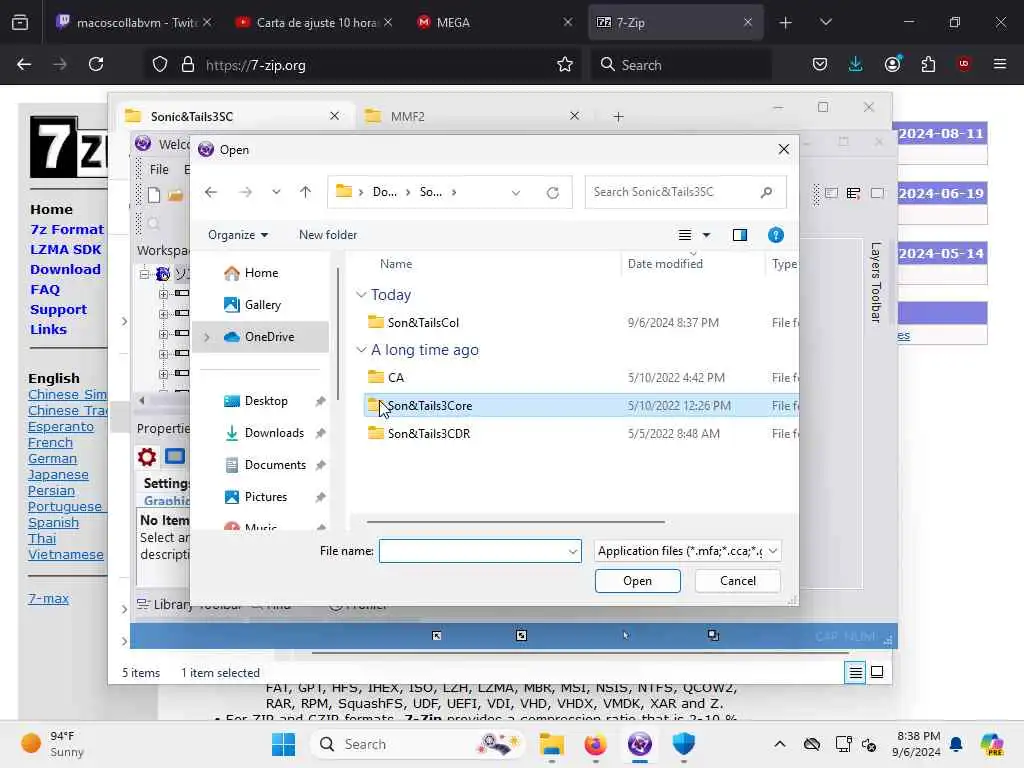Click the Cancel button in the dialog
This screenshot has width=1024, height=768.
pos(737,581)
